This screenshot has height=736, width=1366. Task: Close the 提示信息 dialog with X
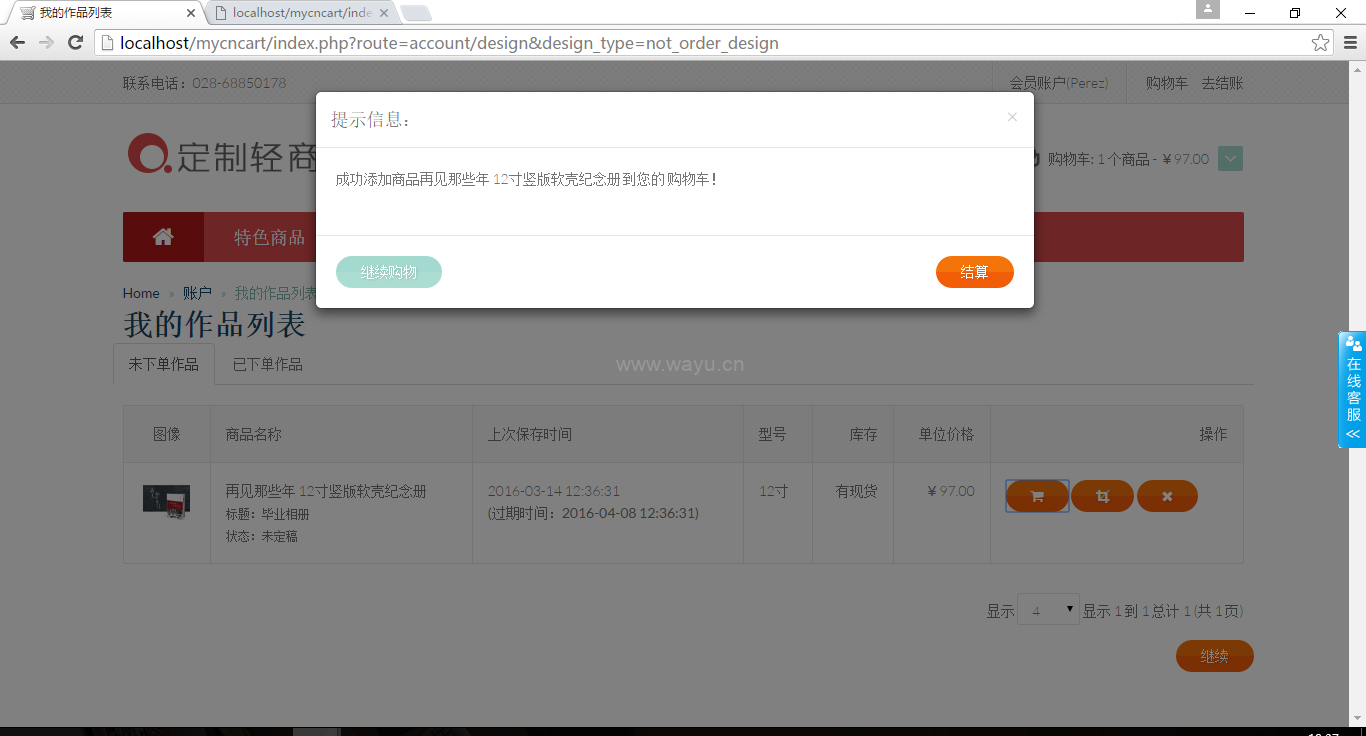[1012, 117]
